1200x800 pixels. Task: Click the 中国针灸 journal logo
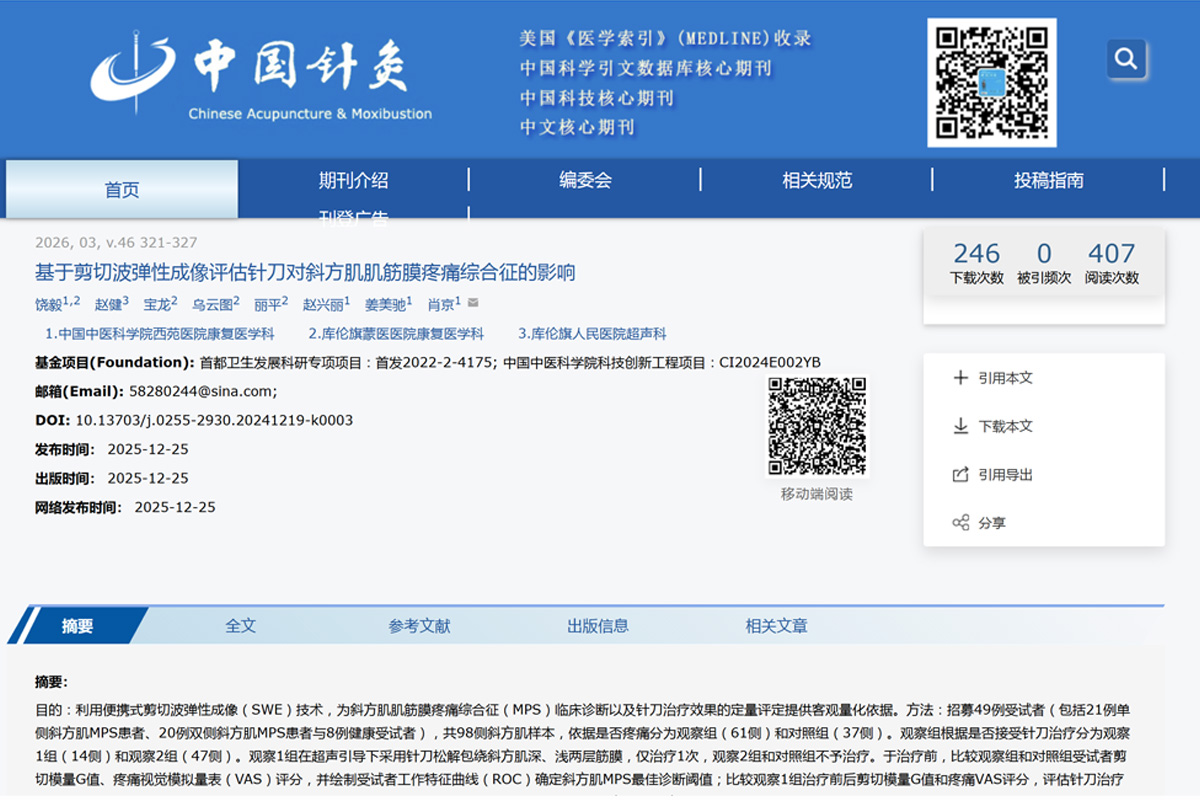261,75
